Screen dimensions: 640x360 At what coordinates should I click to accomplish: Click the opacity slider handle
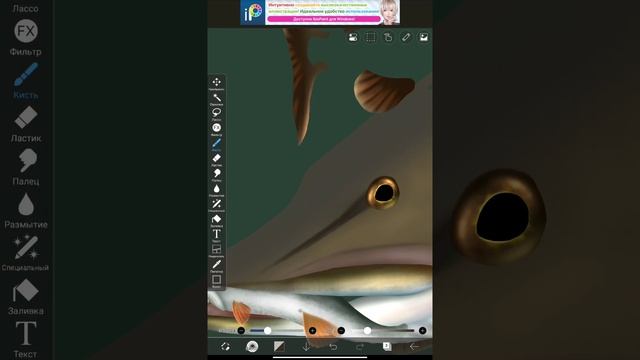click(367, 331)
